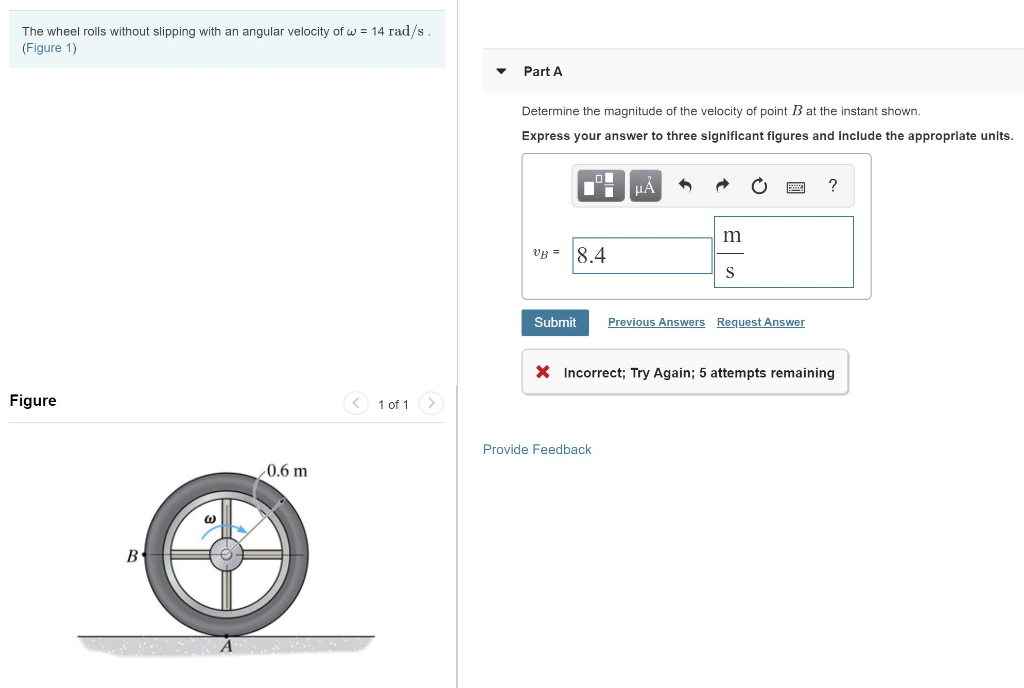
Task: Click the red incorrect X icon
Action: coord(543,372)
